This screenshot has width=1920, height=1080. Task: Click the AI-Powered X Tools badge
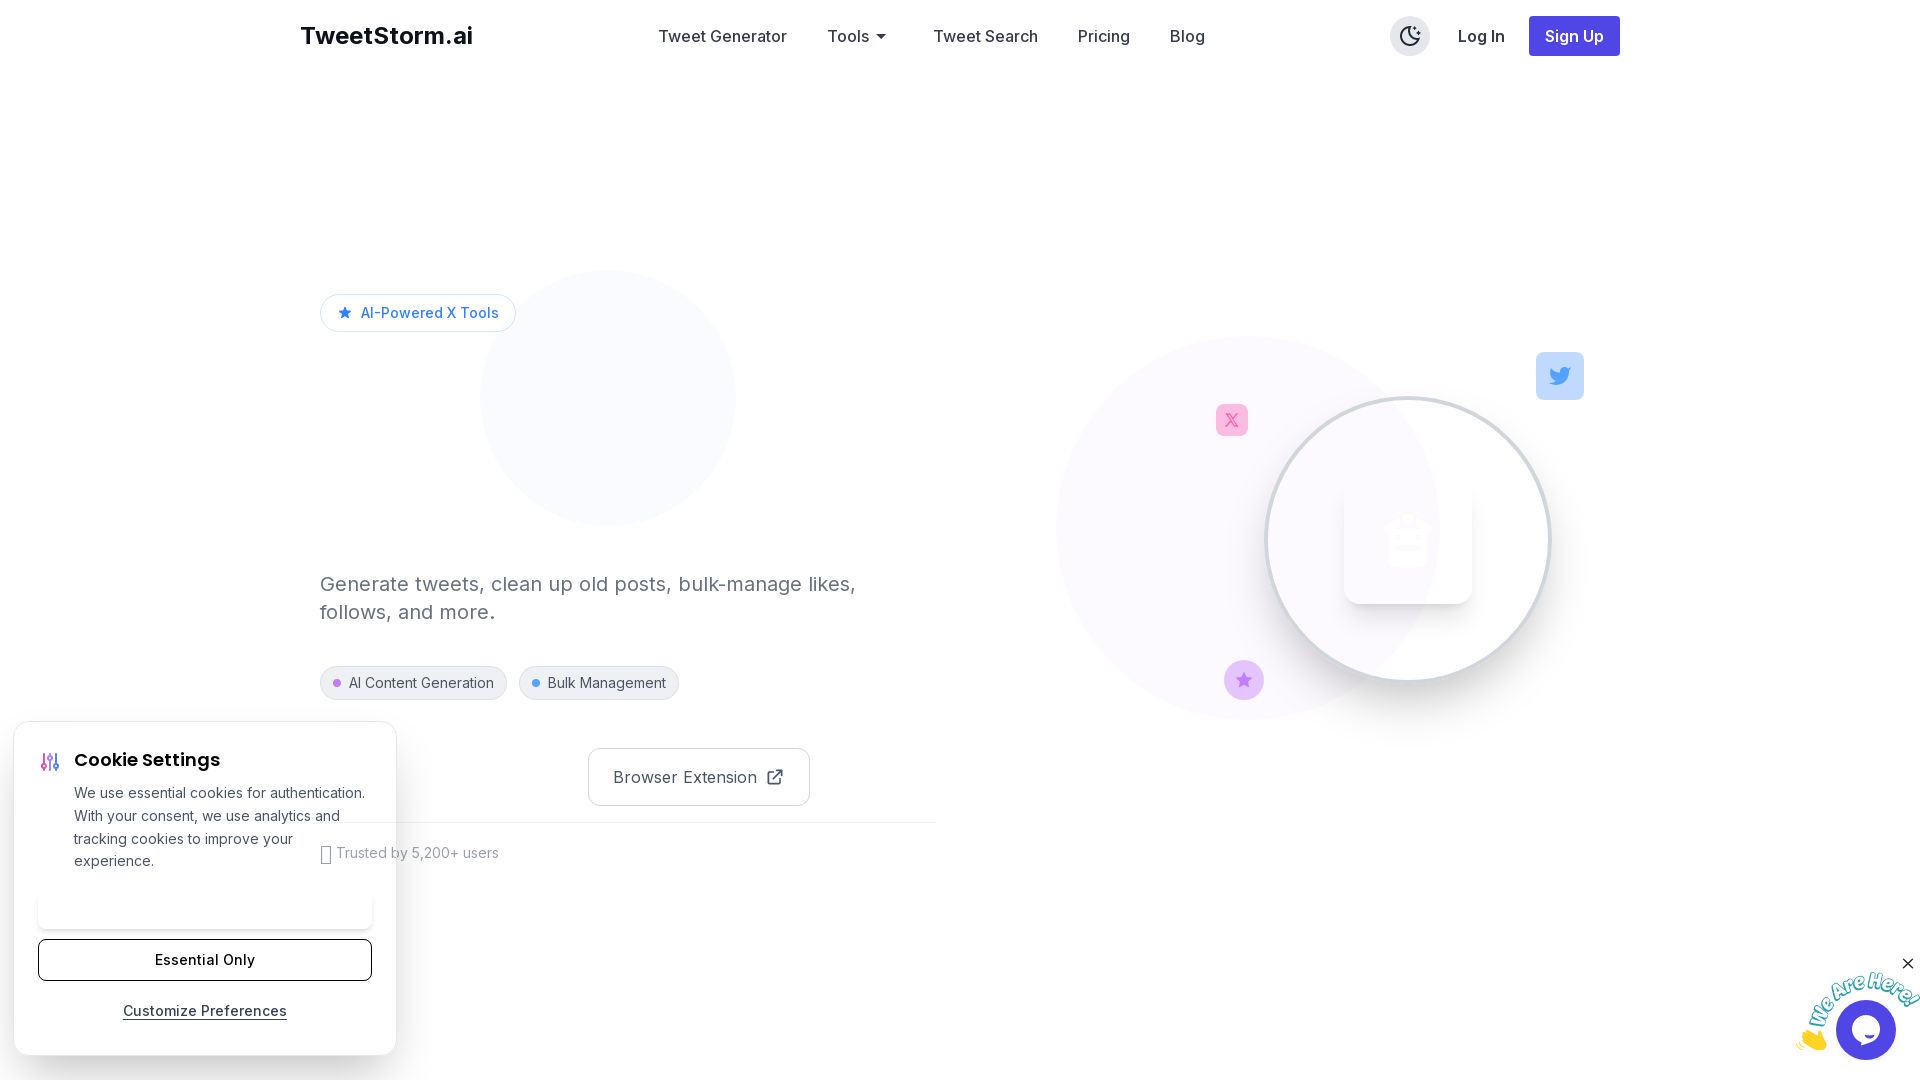tap(418, 313)
